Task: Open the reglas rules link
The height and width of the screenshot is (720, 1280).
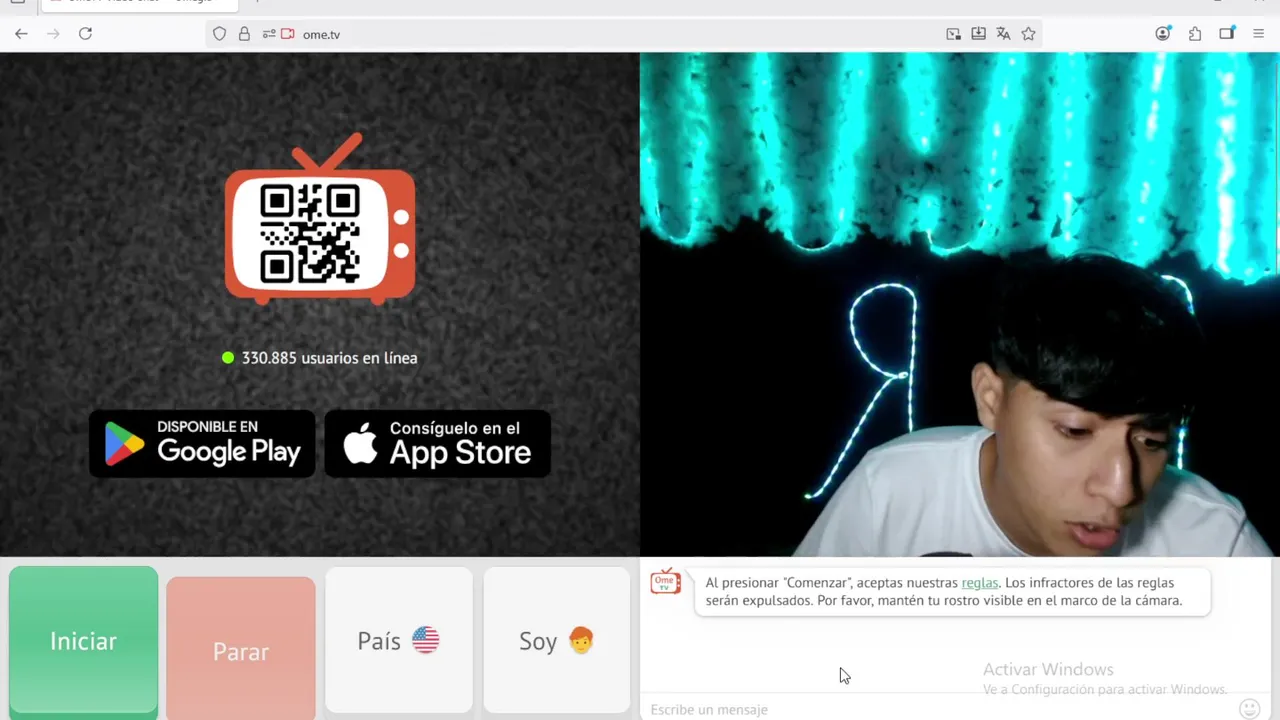Action: (x=980, y=583)
